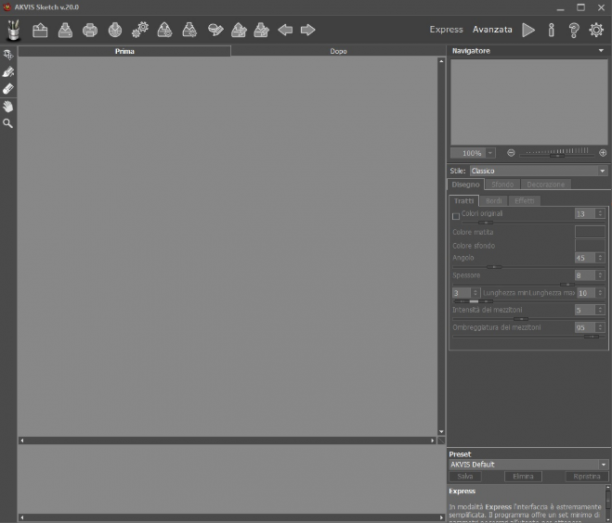
Task: Click the Salva preset button
Action: pyautogui.click(x=465, y=476)
